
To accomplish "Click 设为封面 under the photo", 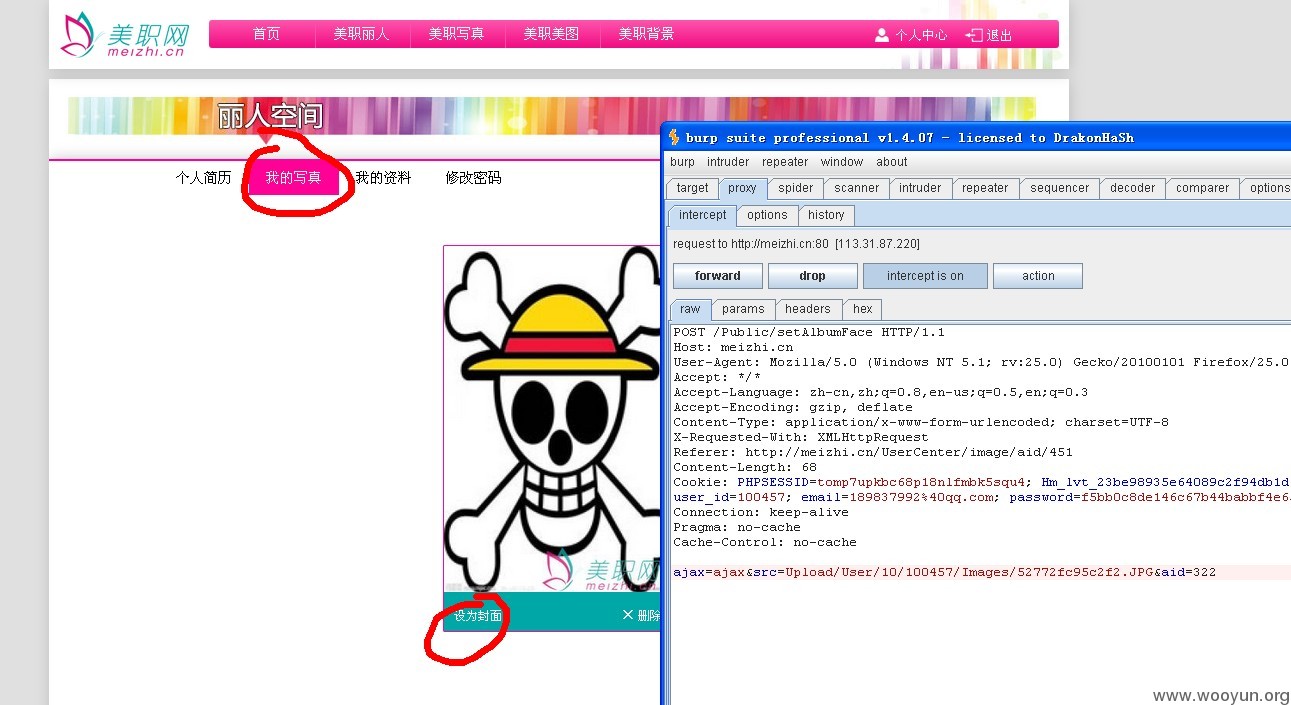I will pos(478,616).
